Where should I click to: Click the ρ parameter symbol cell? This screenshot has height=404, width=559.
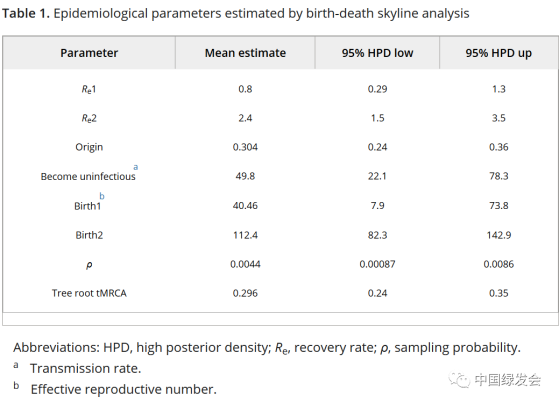(x=89, y=265)
